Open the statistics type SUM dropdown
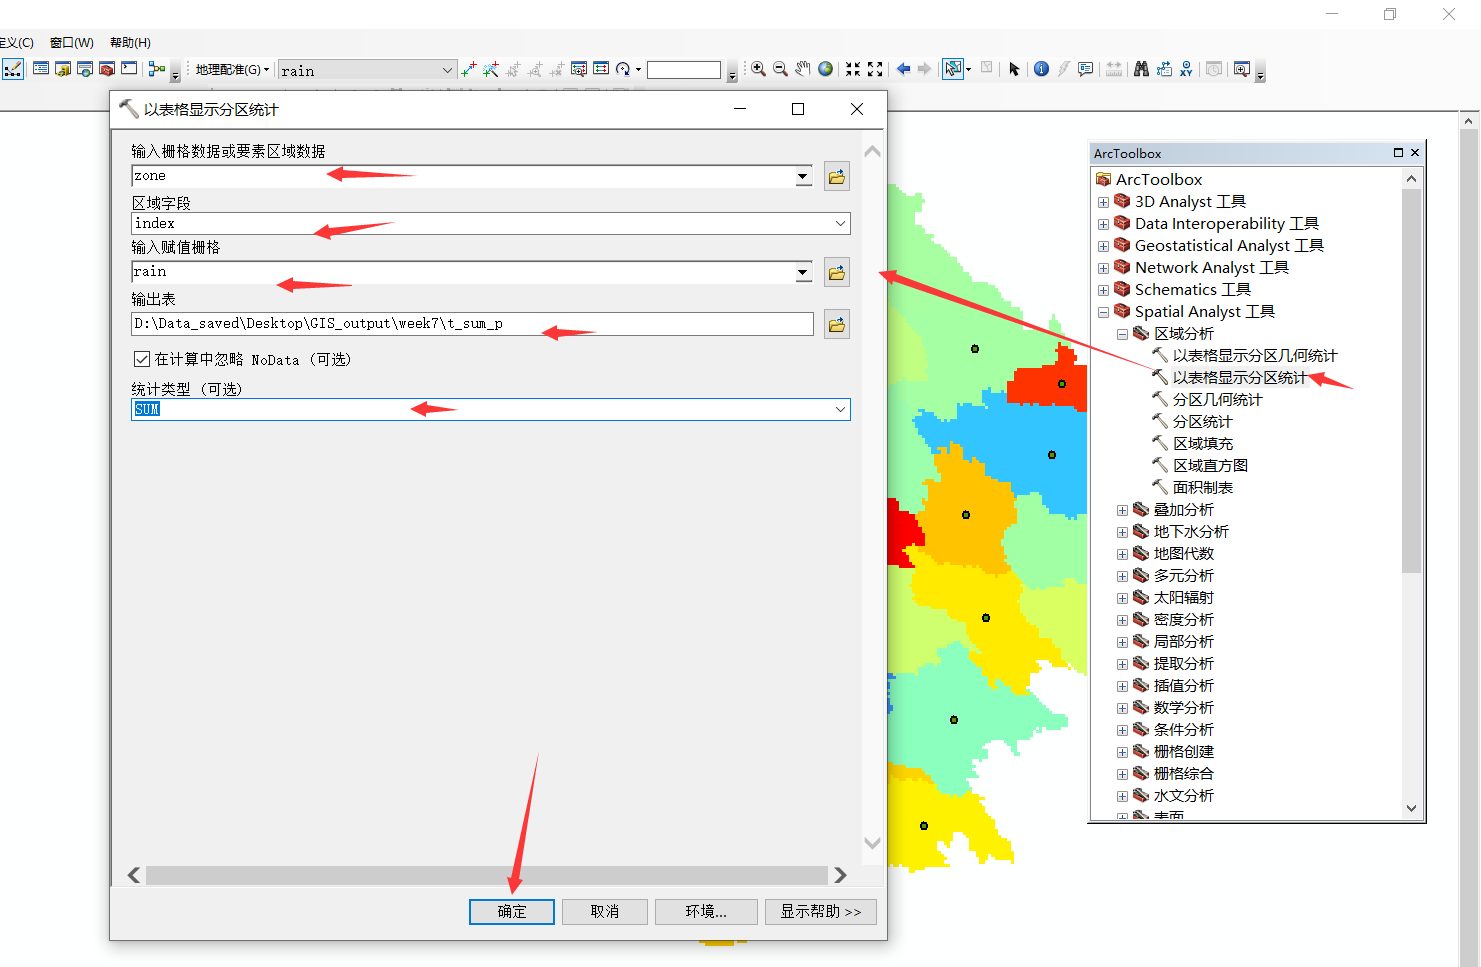 pos(840,409)
